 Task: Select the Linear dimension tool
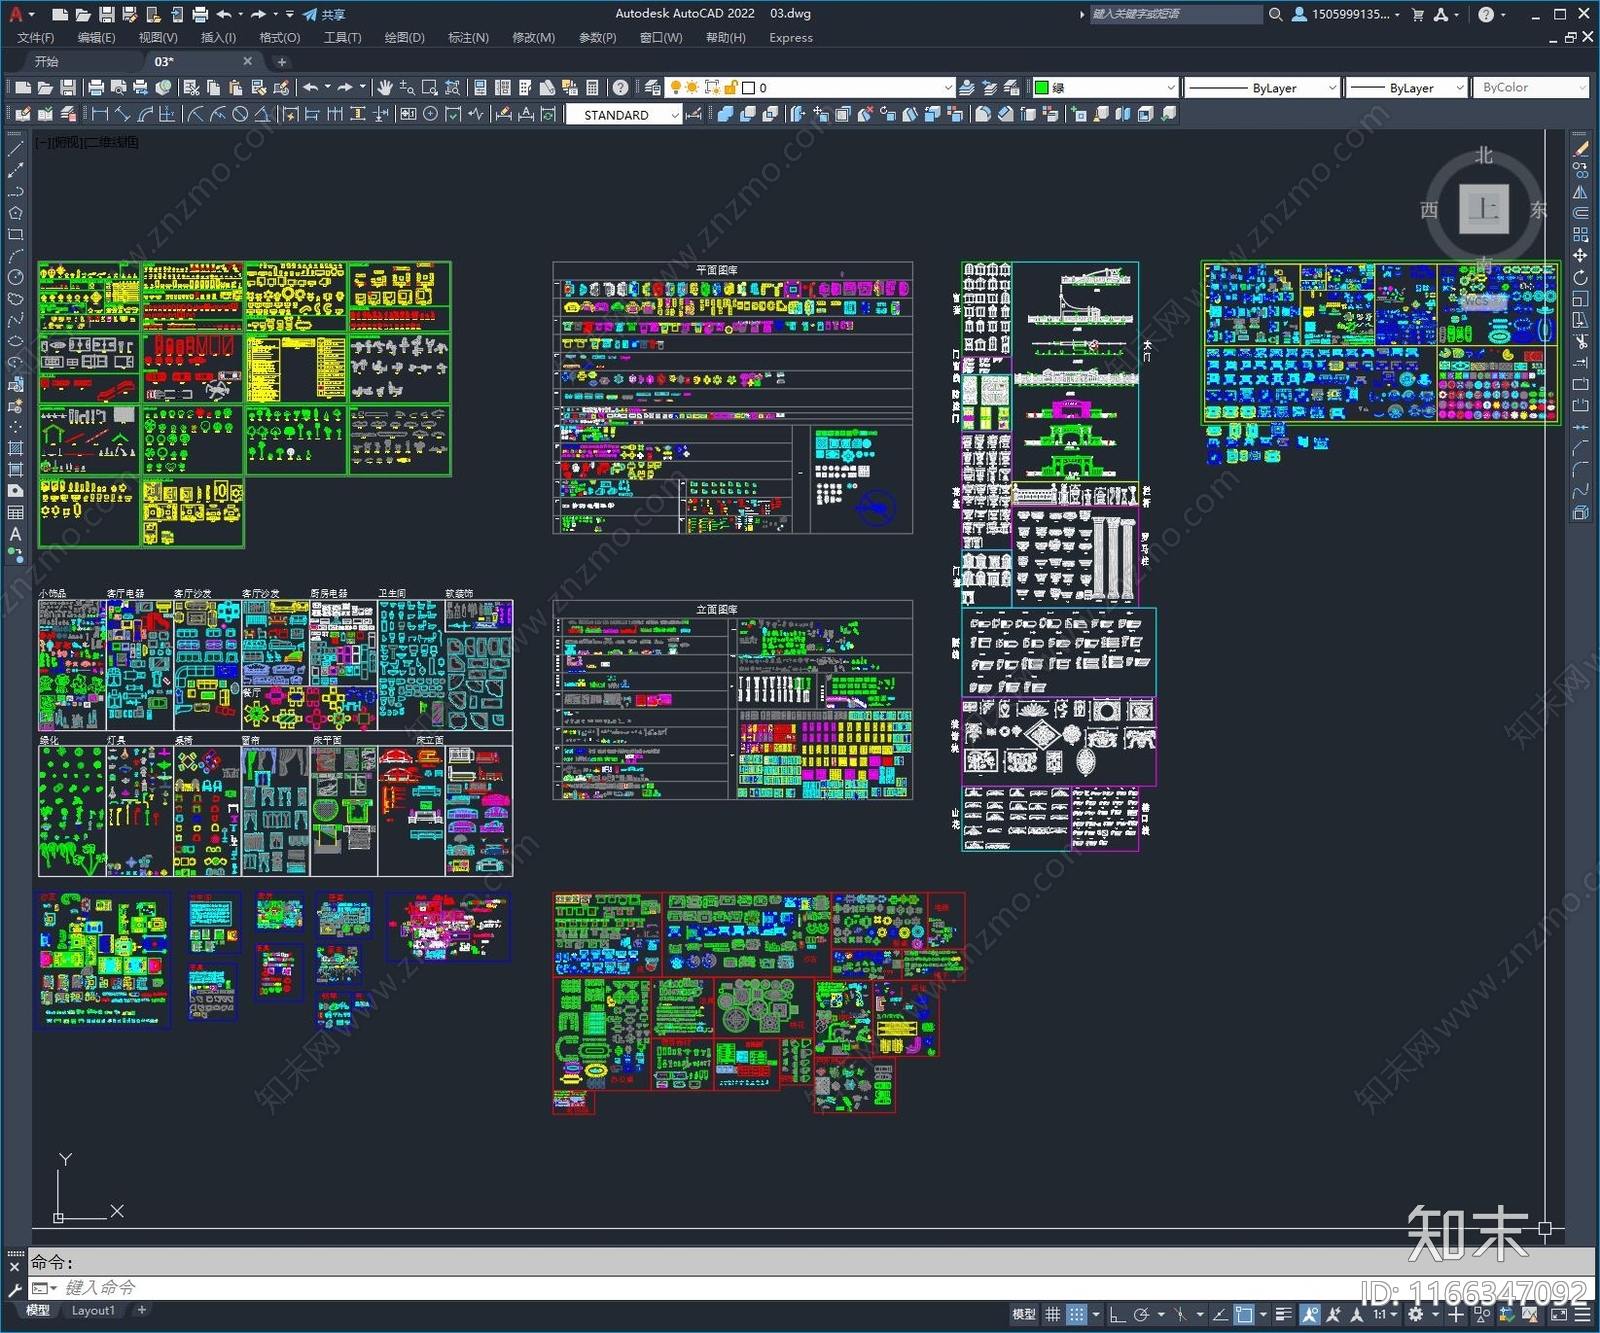[100, 115]
